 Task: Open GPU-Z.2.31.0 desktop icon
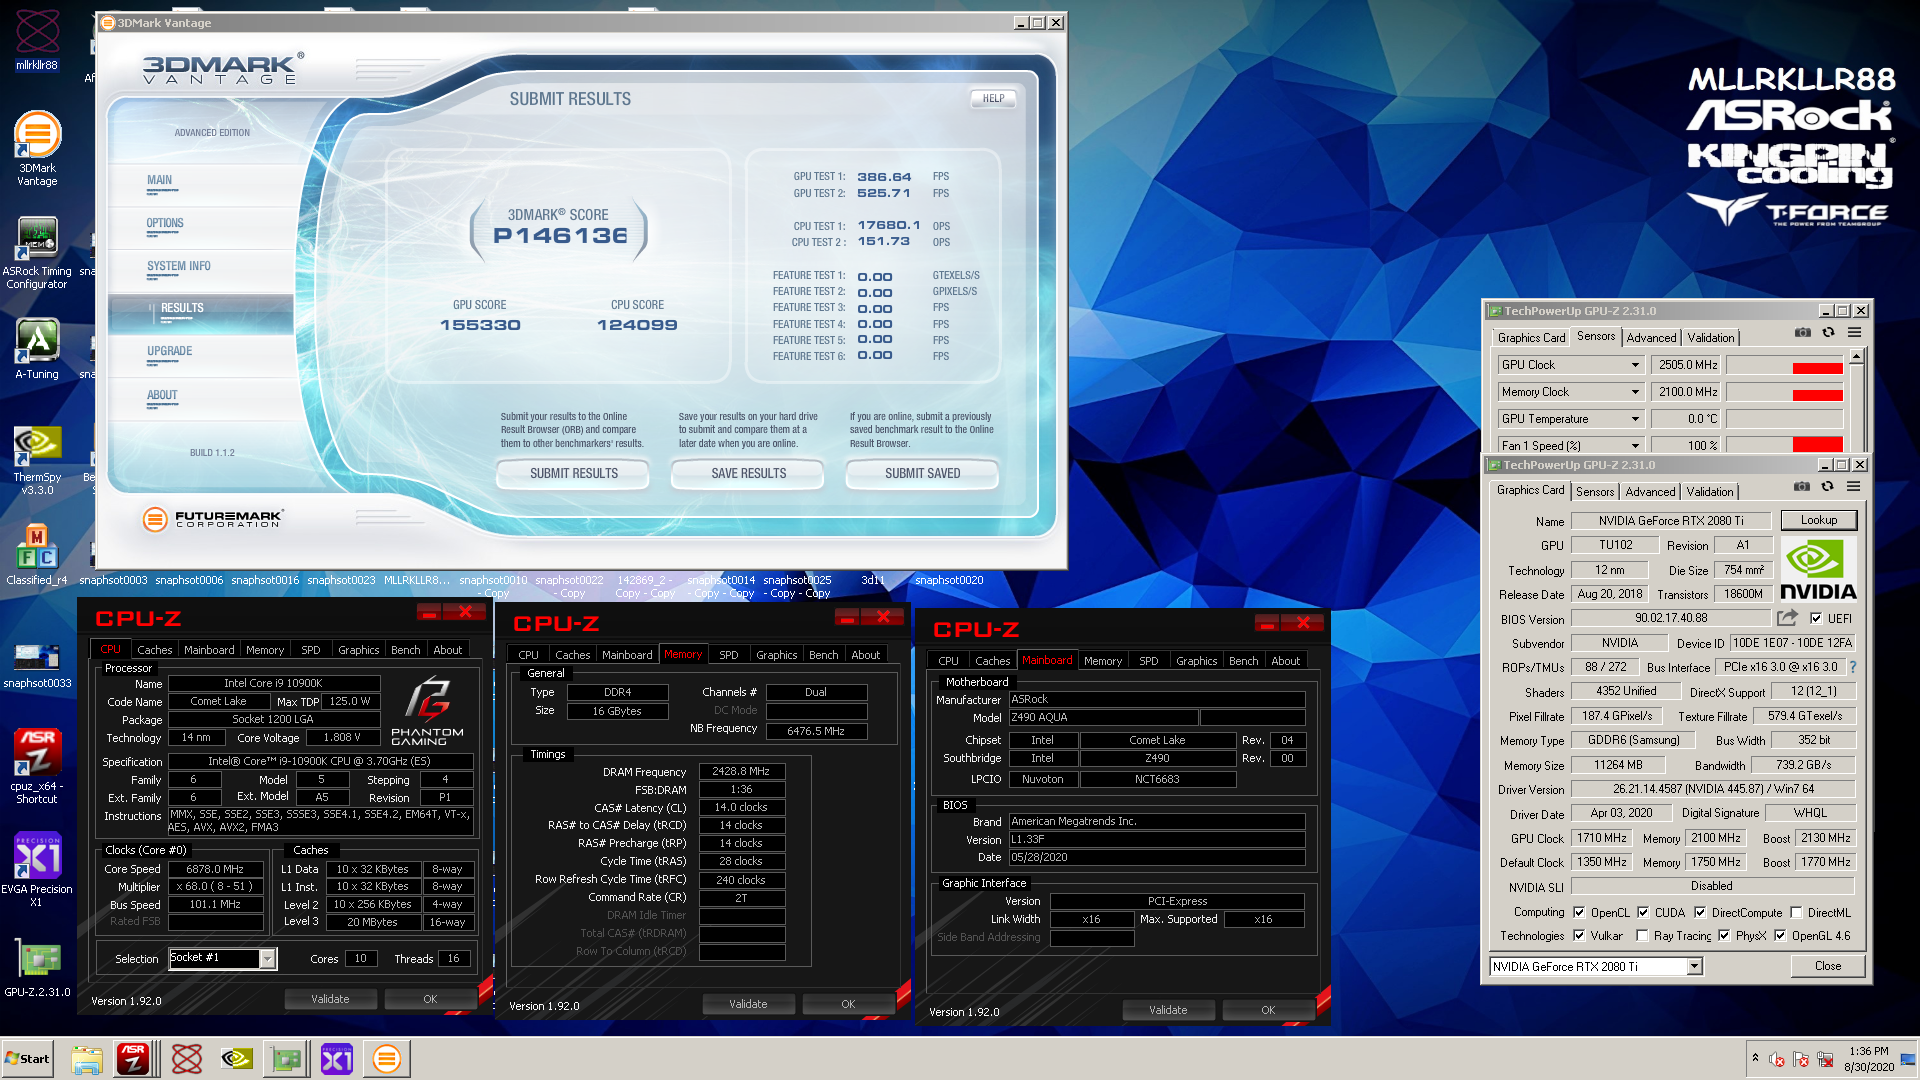pos(37,968)
